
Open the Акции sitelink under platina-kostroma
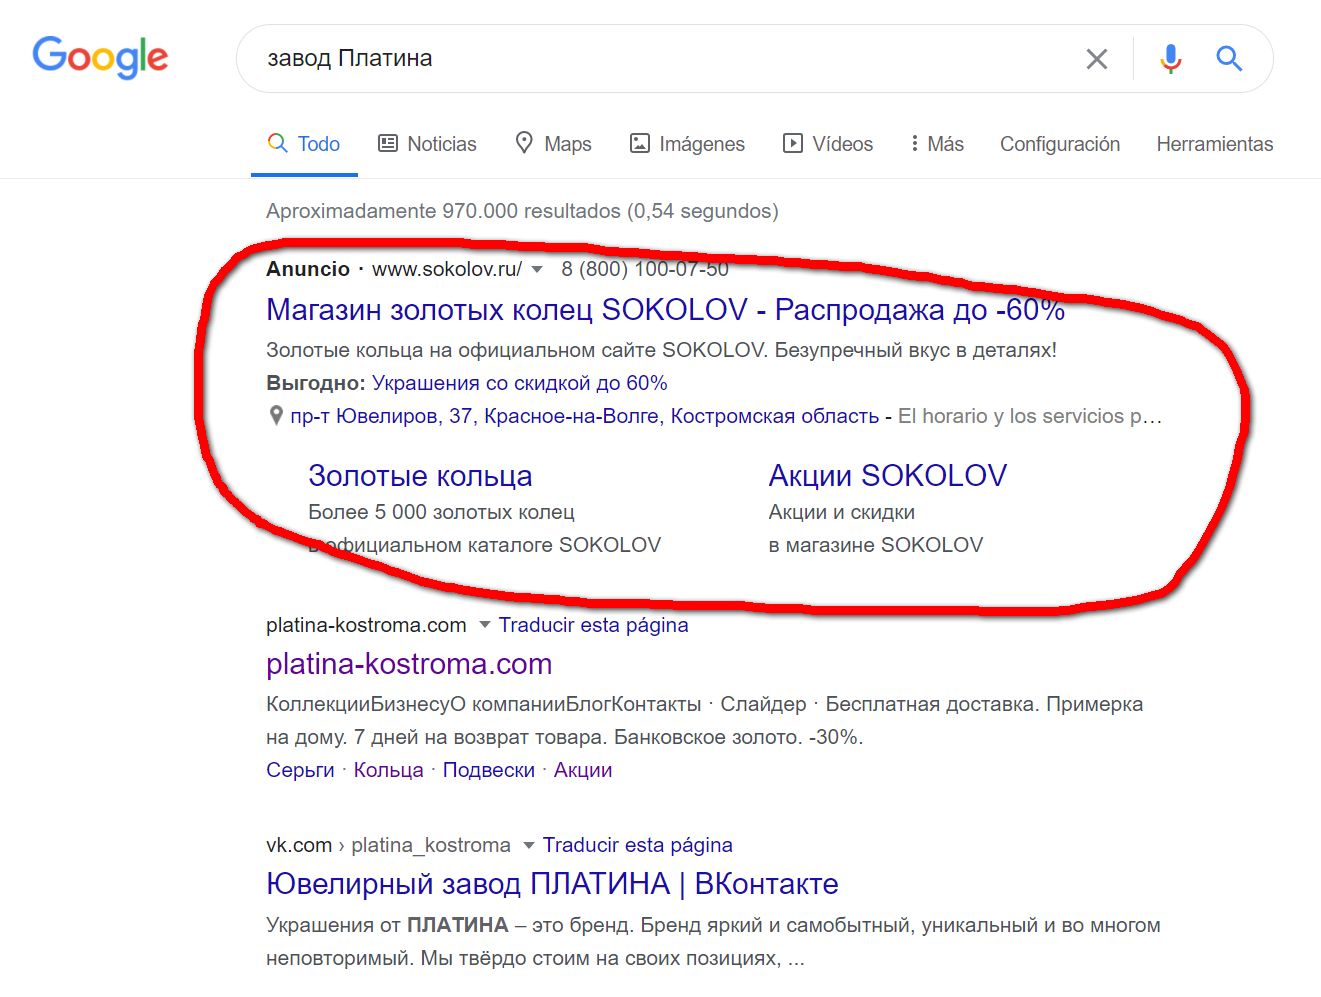click(583, 770)
